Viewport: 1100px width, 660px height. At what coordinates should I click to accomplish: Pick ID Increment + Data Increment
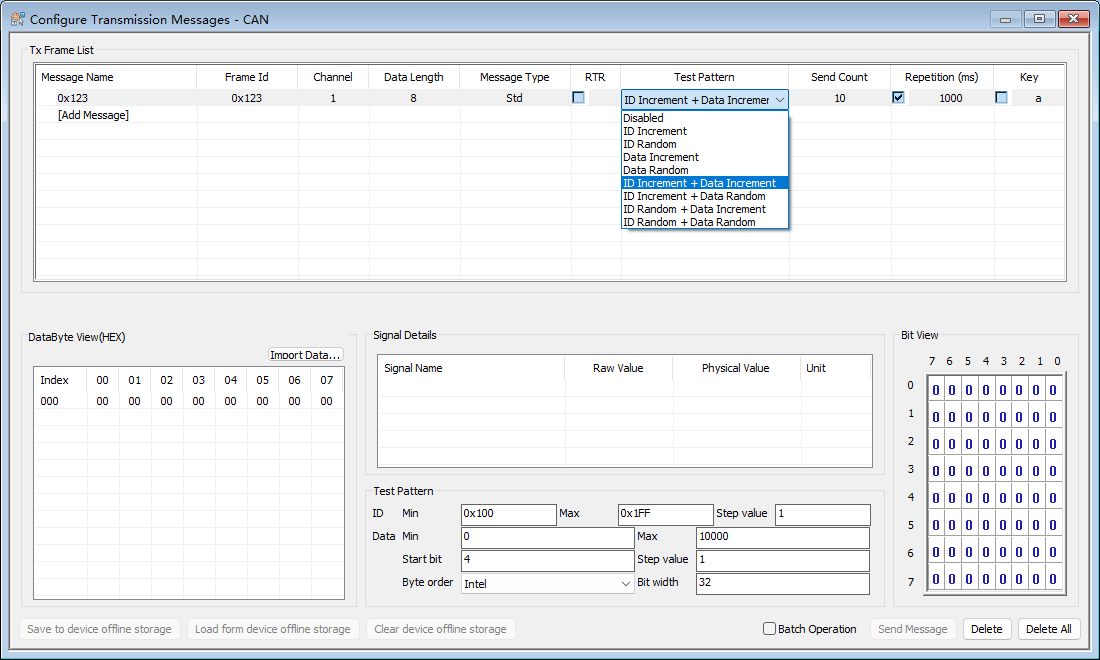click(x=705, y=183)
